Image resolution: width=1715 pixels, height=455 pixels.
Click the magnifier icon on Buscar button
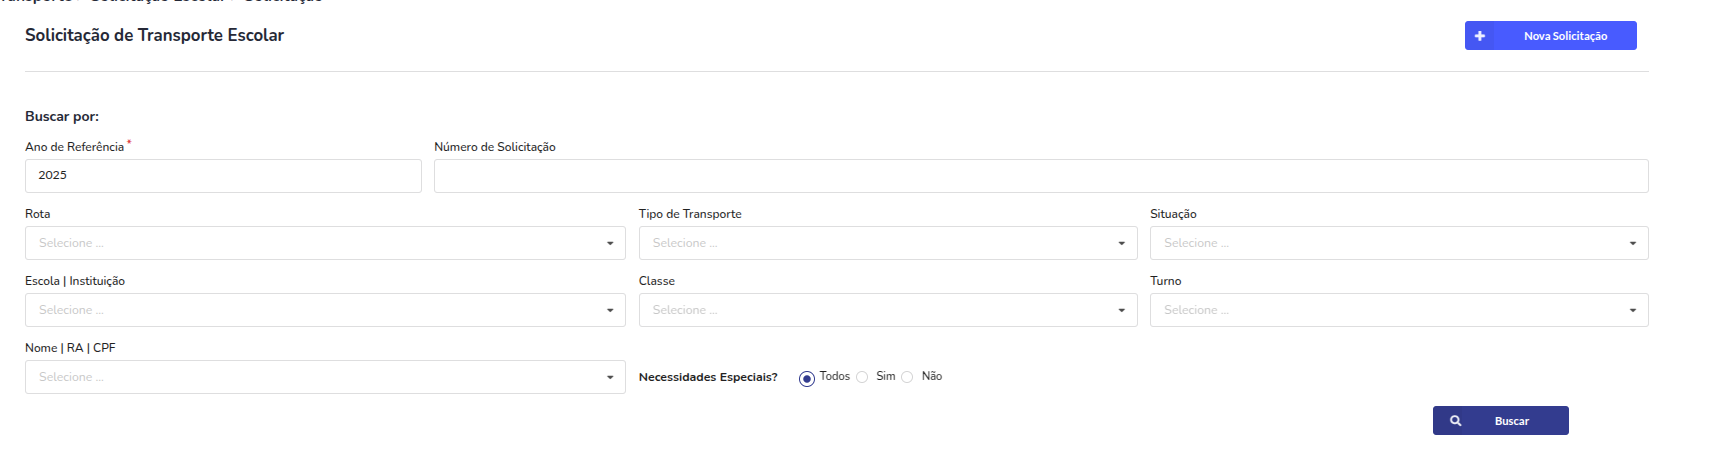(1456, 421)
